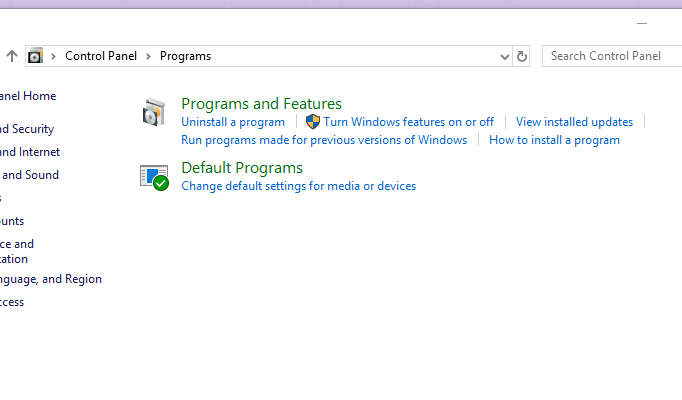Click Uninstall a program
682x400 pixels.
coord(233,122)
